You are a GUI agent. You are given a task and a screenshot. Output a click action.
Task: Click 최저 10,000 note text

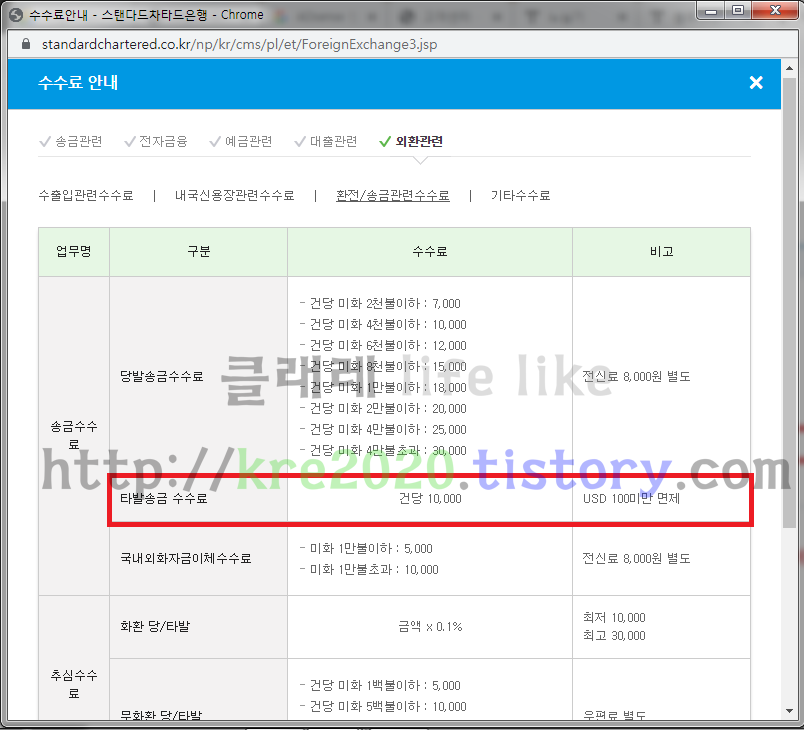pos(614,617)
